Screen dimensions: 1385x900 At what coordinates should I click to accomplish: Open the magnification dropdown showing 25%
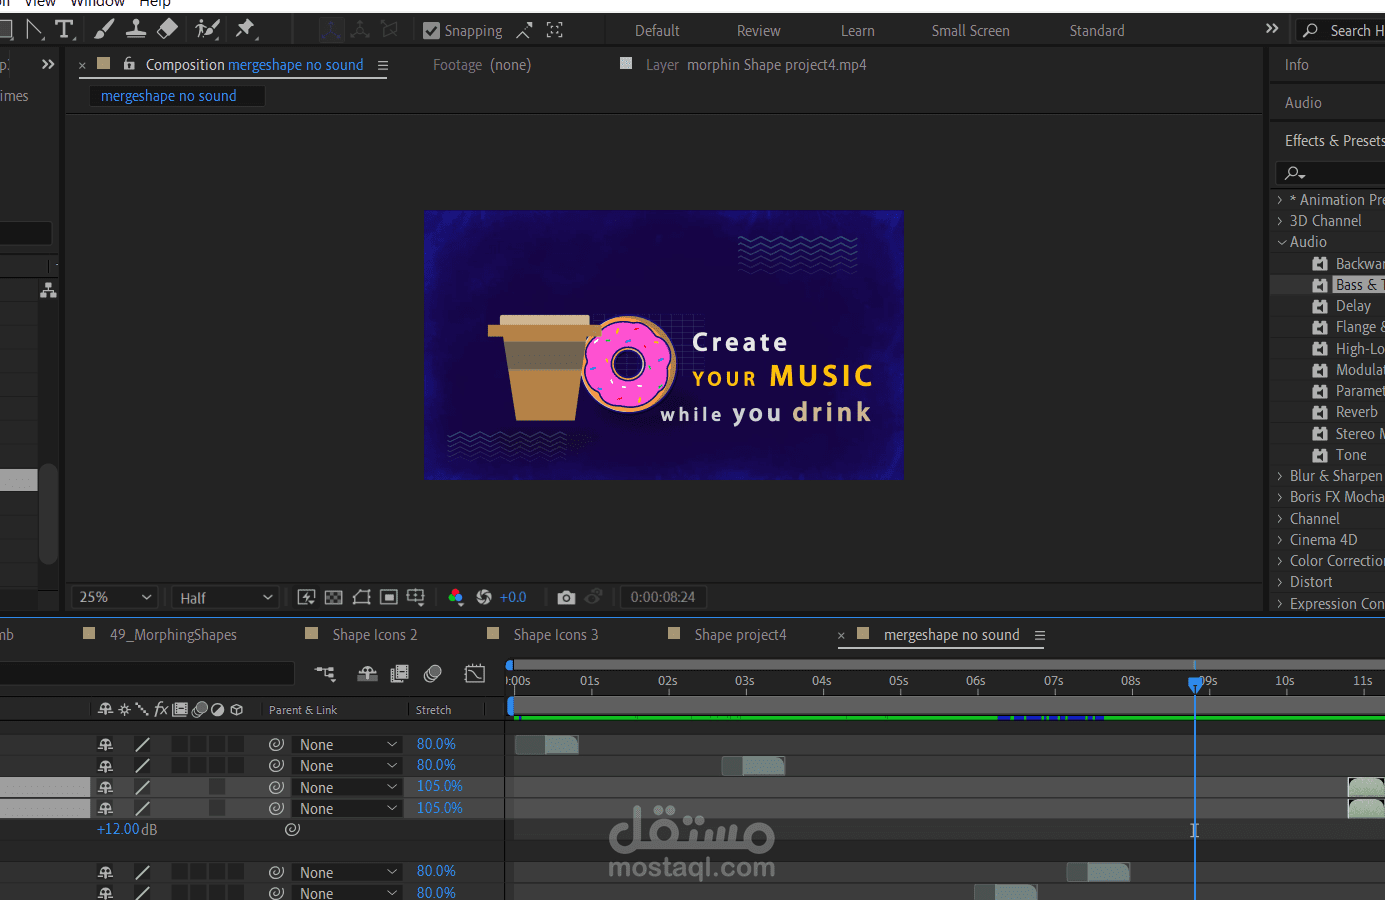point(113,597)
